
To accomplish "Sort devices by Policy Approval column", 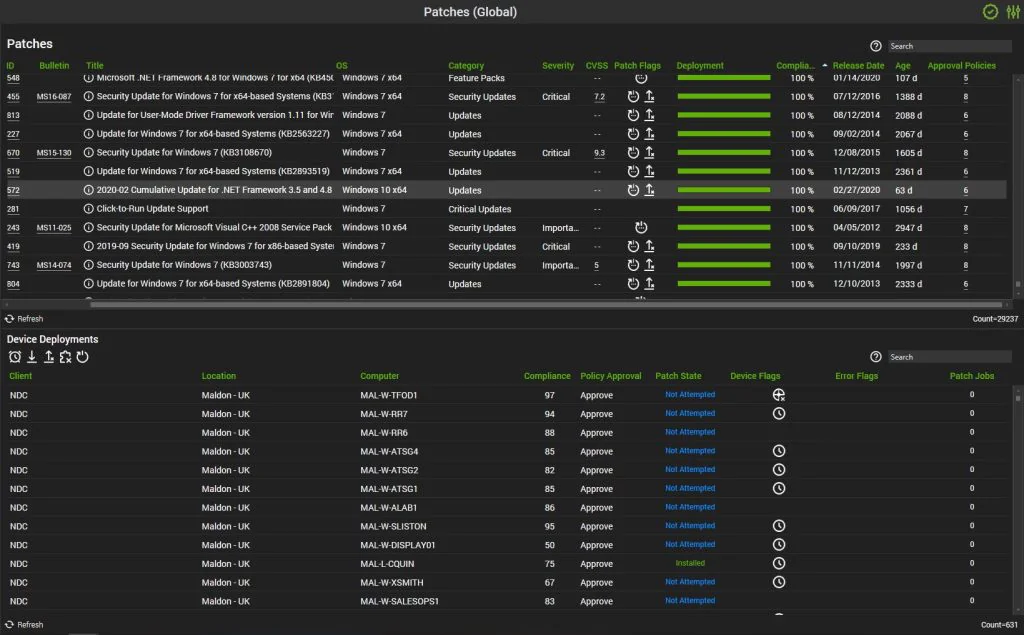I will [x=611, y=376].
